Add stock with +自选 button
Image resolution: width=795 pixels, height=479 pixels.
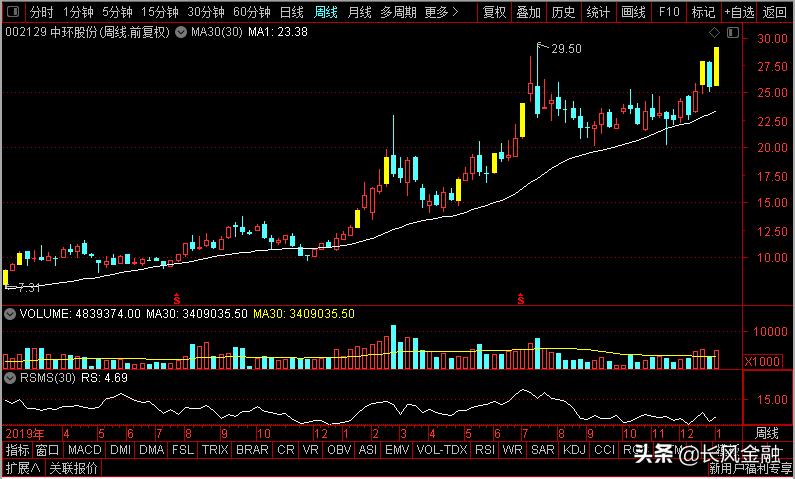tap(739, 12)
